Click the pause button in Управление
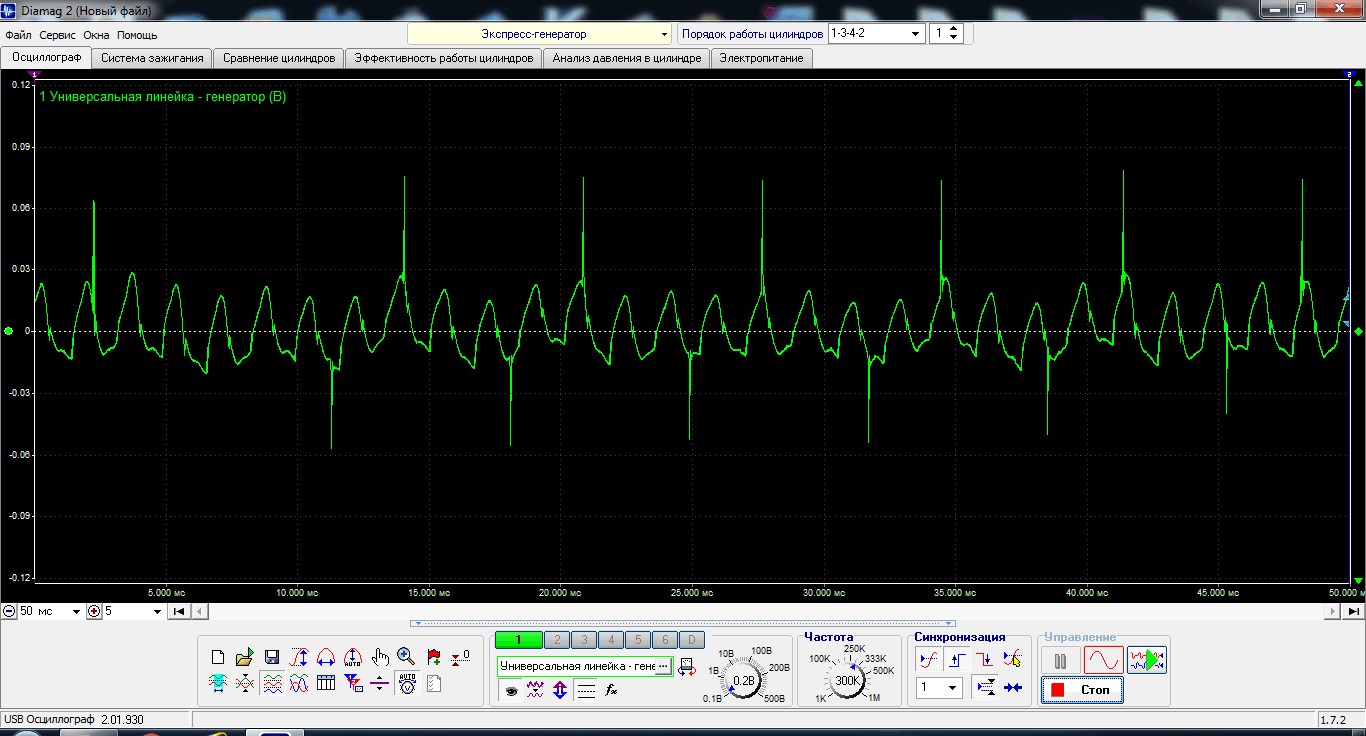This screenshot has height=736, width=1366. coord(1060,661)
